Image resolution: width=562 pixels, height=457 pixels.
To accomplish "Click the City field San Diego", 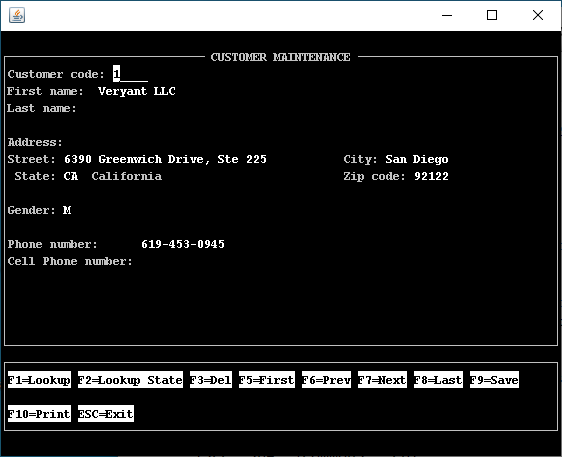I will coord(417,159).
